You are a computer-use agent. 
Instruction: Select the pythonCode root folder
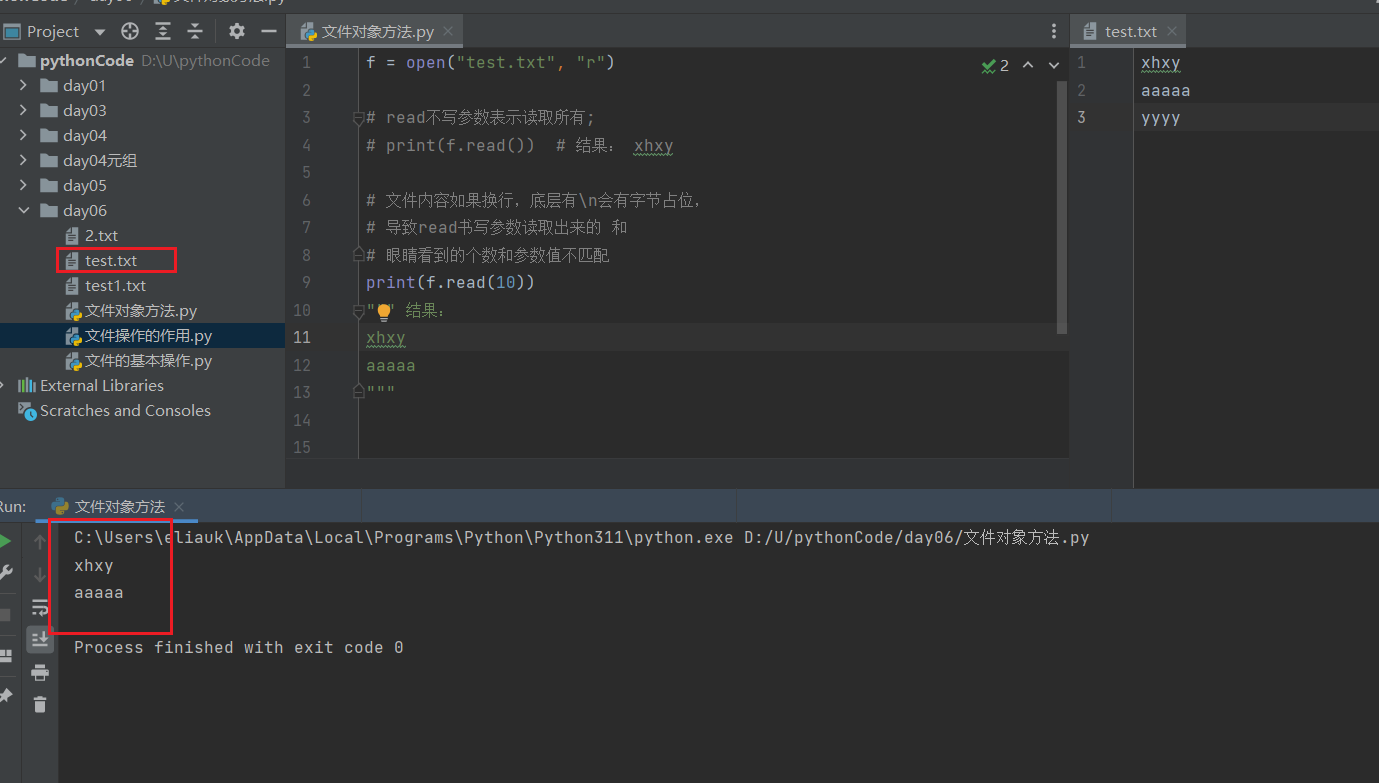tap(87, 60)
